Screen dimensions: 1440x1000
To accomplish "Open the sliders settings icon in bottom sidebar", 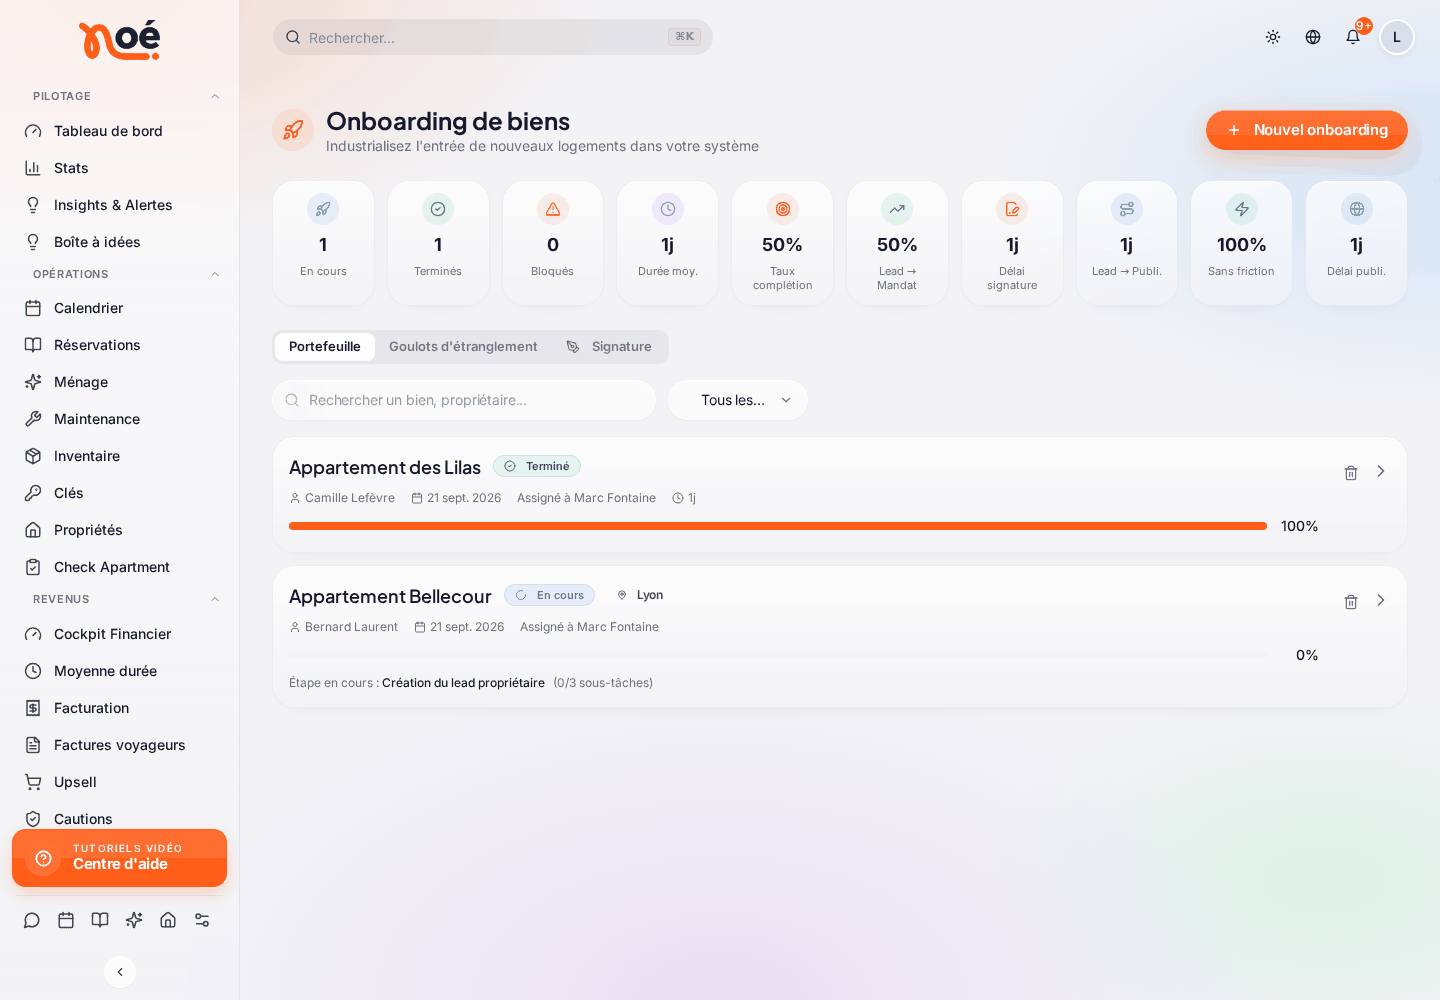I will pyautogui.click(x=202, y=920).
